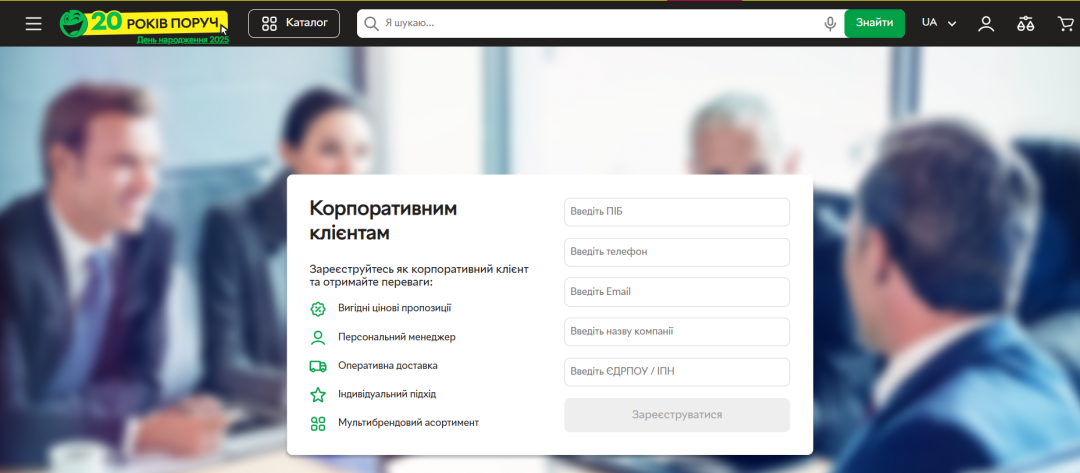This screenshot has width=1080, height=473.
Task: Expand the UA language dropdown
Action: click(939, 23)
